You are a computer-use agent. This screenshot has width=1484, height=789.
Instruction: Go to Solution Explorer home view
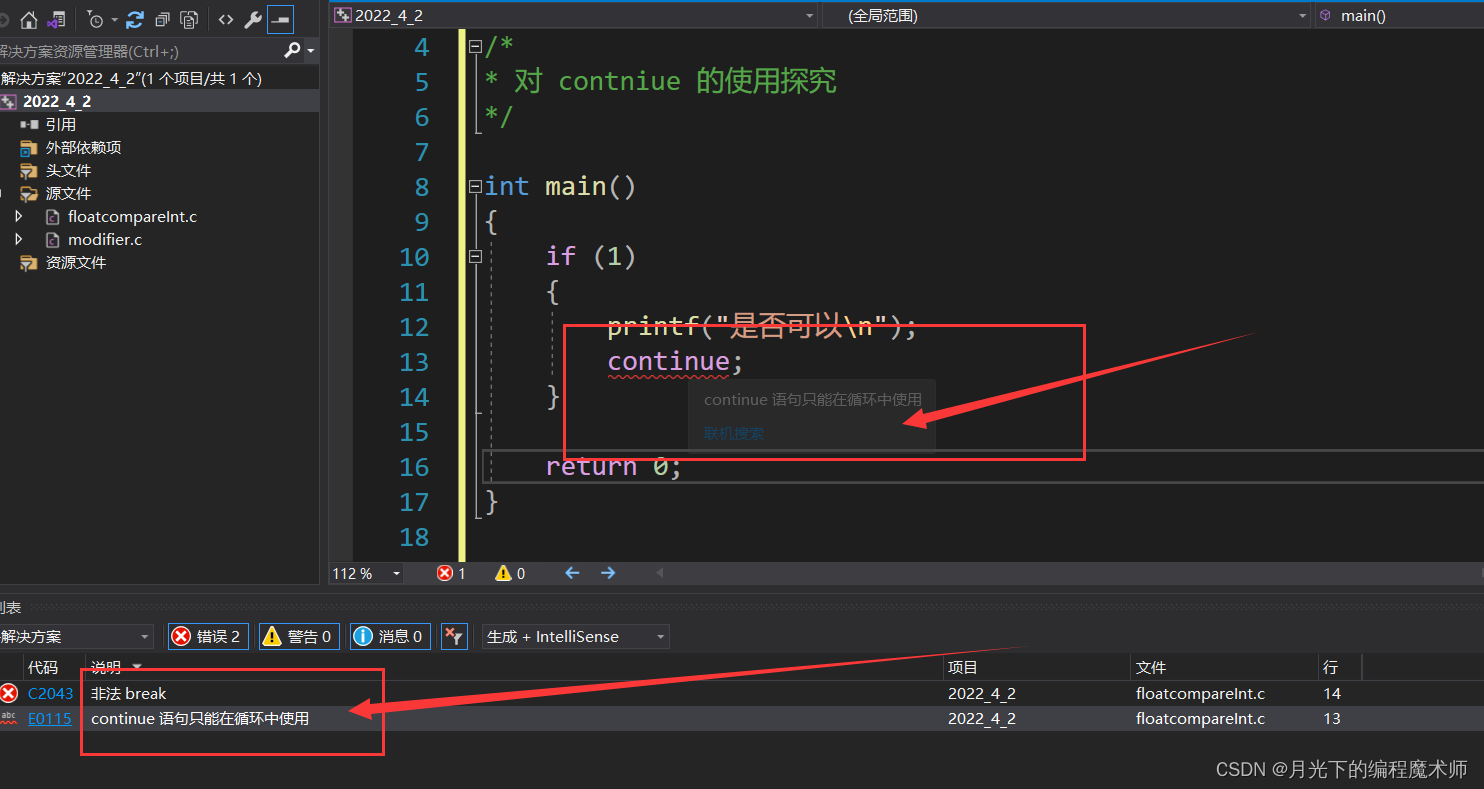28,19
